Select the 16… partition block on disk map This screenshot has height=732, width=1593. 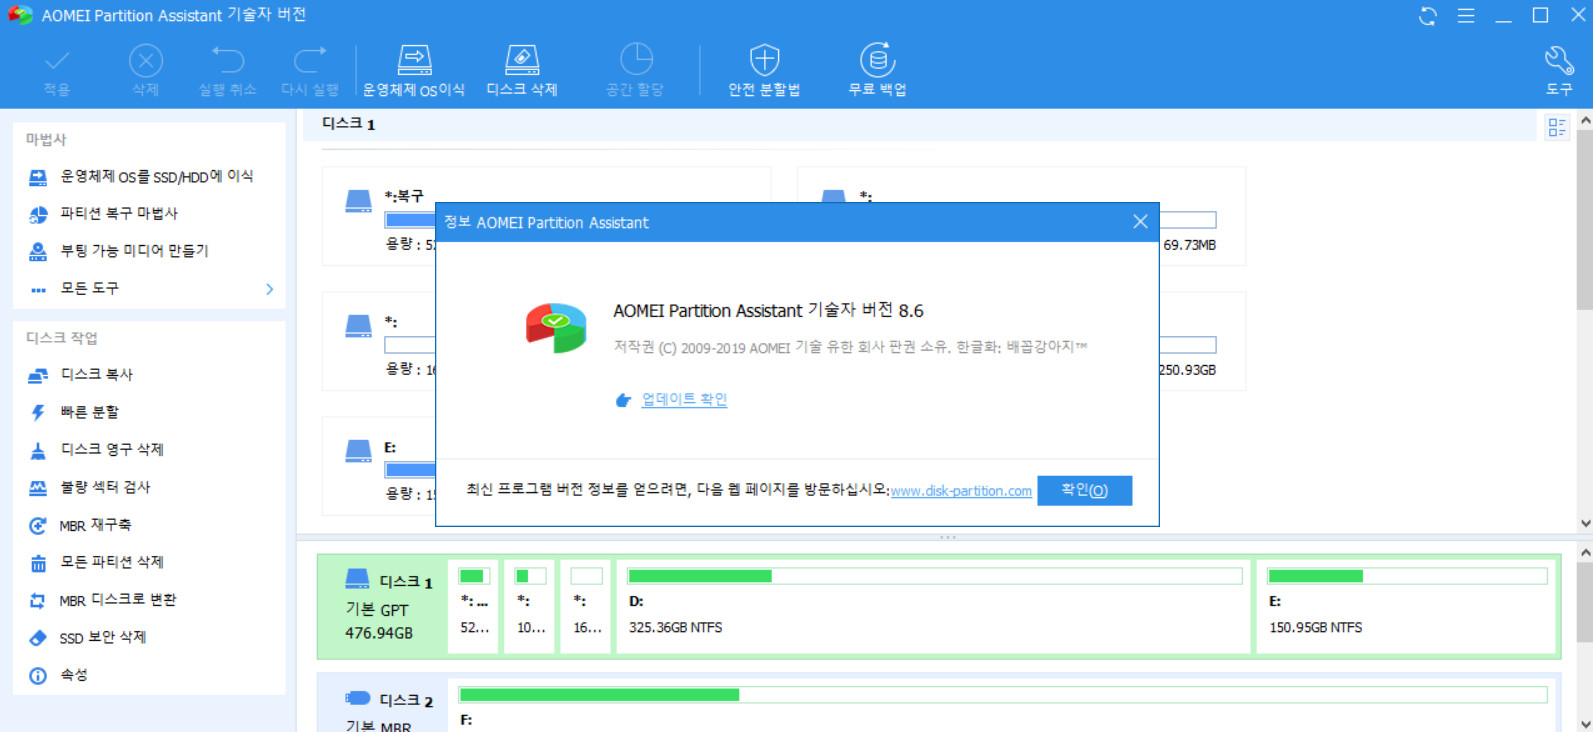(x=587, y=607)
